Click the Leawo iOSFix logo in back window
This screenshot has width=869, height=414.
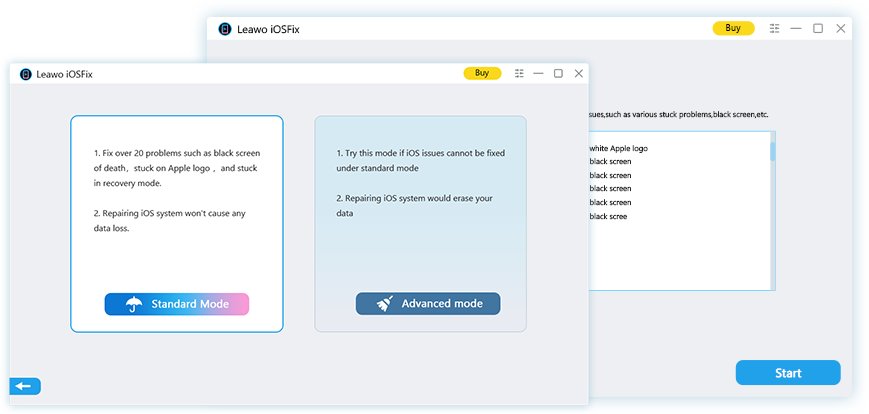tap(224, 29)
